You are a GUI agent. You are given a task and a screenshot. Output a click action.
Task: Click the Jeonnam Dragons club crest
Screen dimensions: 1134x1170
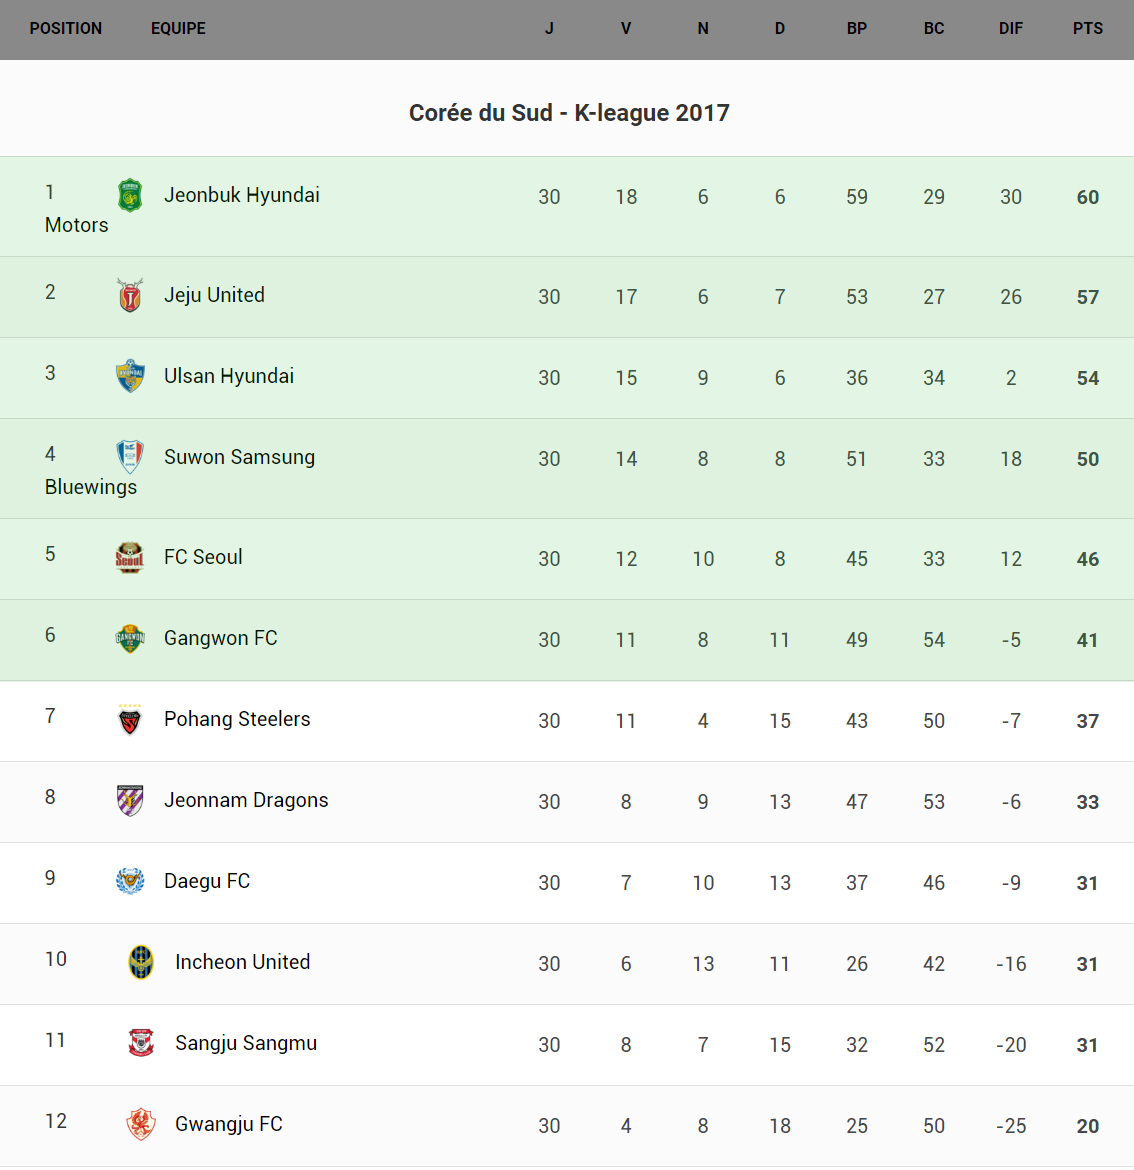130,800
